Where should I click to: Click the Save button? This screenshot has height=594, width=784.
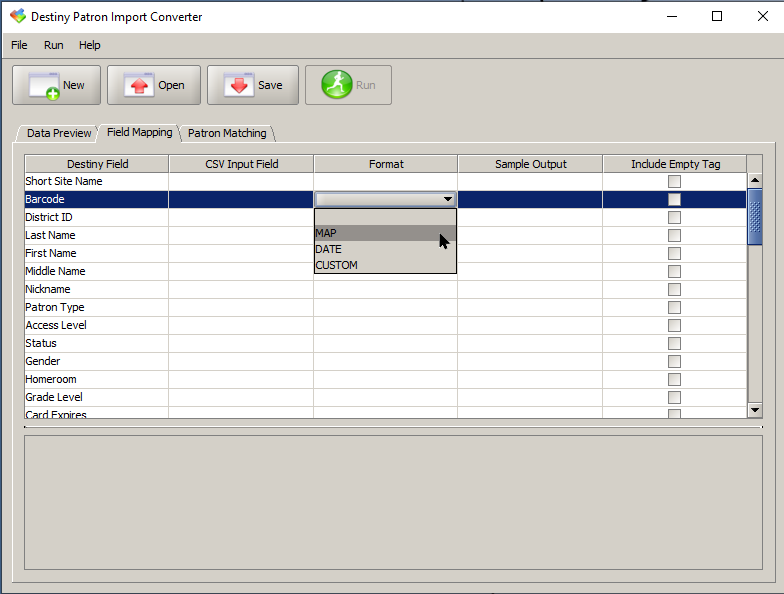pos(253,85)
